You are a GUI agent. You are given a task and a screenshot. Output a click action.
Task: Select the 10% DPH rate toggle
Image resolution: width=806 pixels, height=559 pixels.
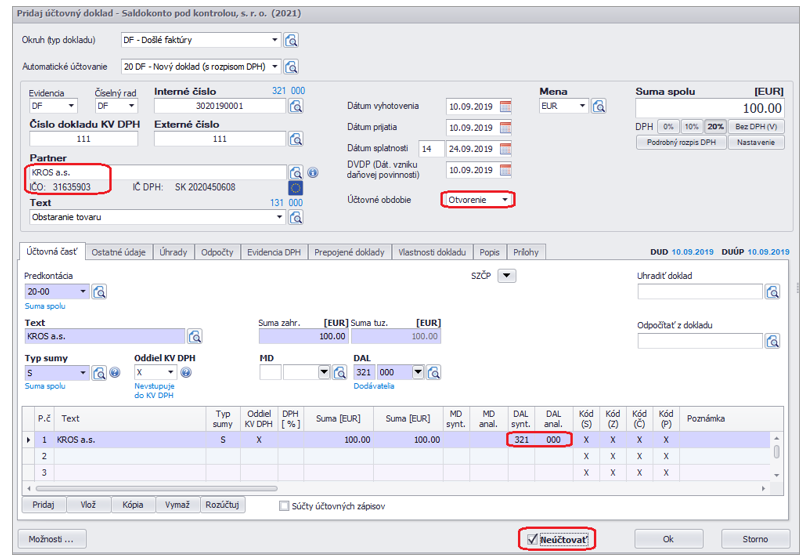click(x=691, y=127)
